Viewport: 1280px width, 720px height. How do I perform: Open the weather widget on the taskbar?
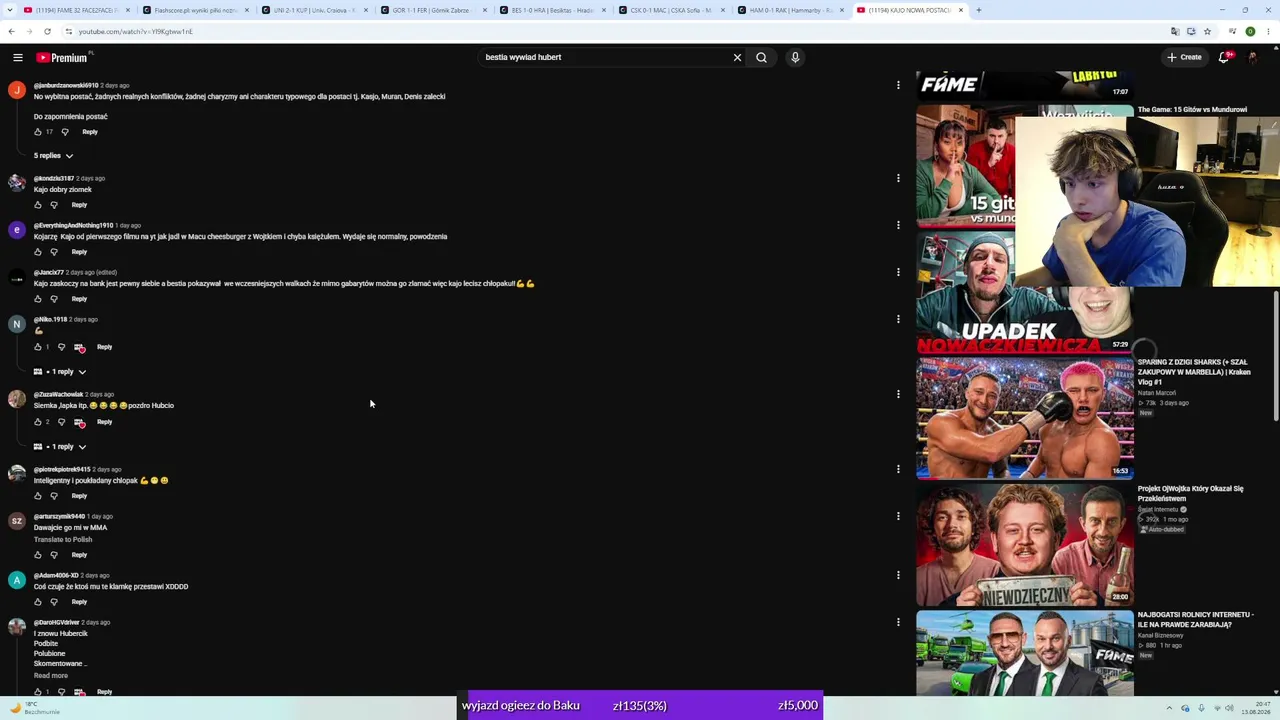35,708
